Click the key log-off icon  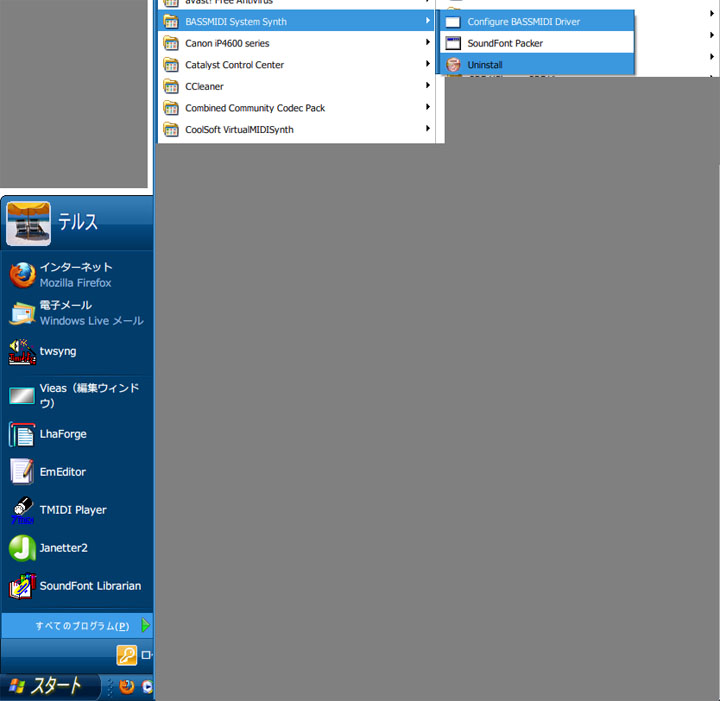coord(127,655)
